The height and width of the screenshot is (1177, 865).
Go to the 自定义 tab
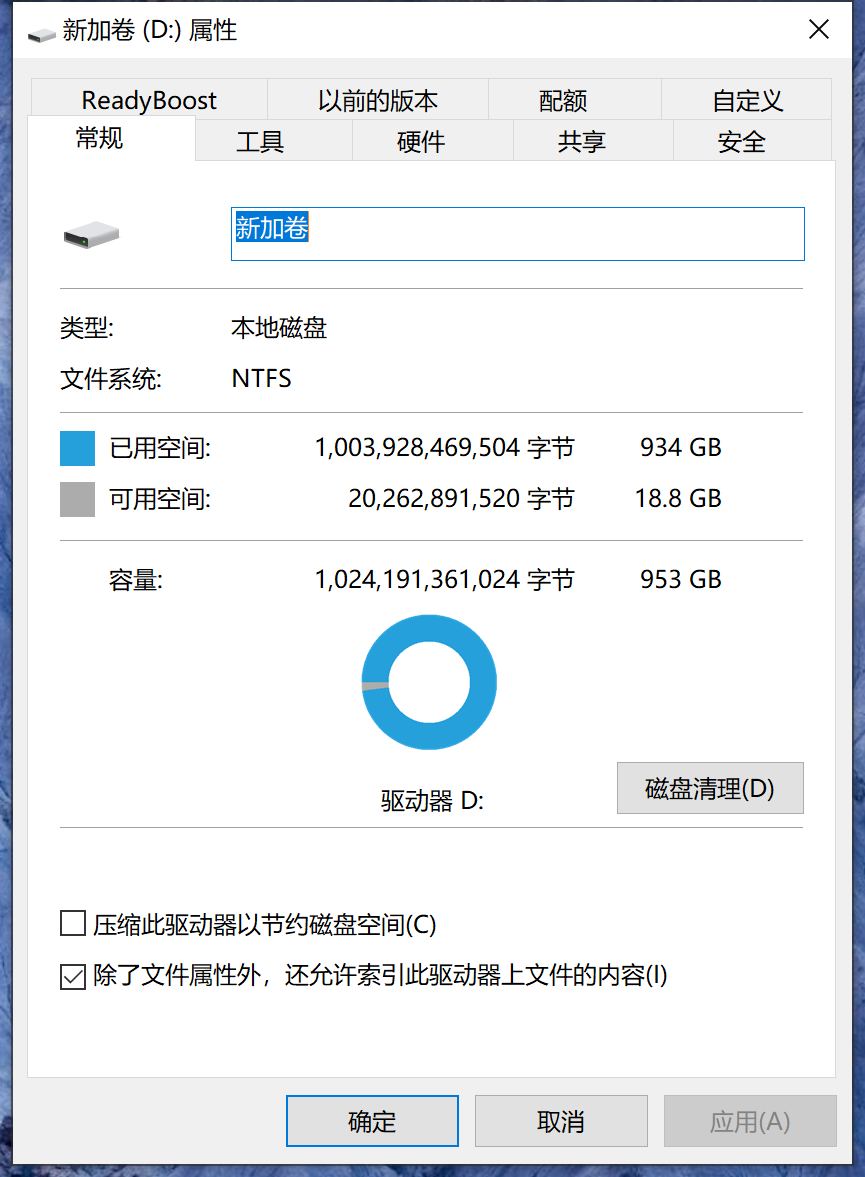747,100
